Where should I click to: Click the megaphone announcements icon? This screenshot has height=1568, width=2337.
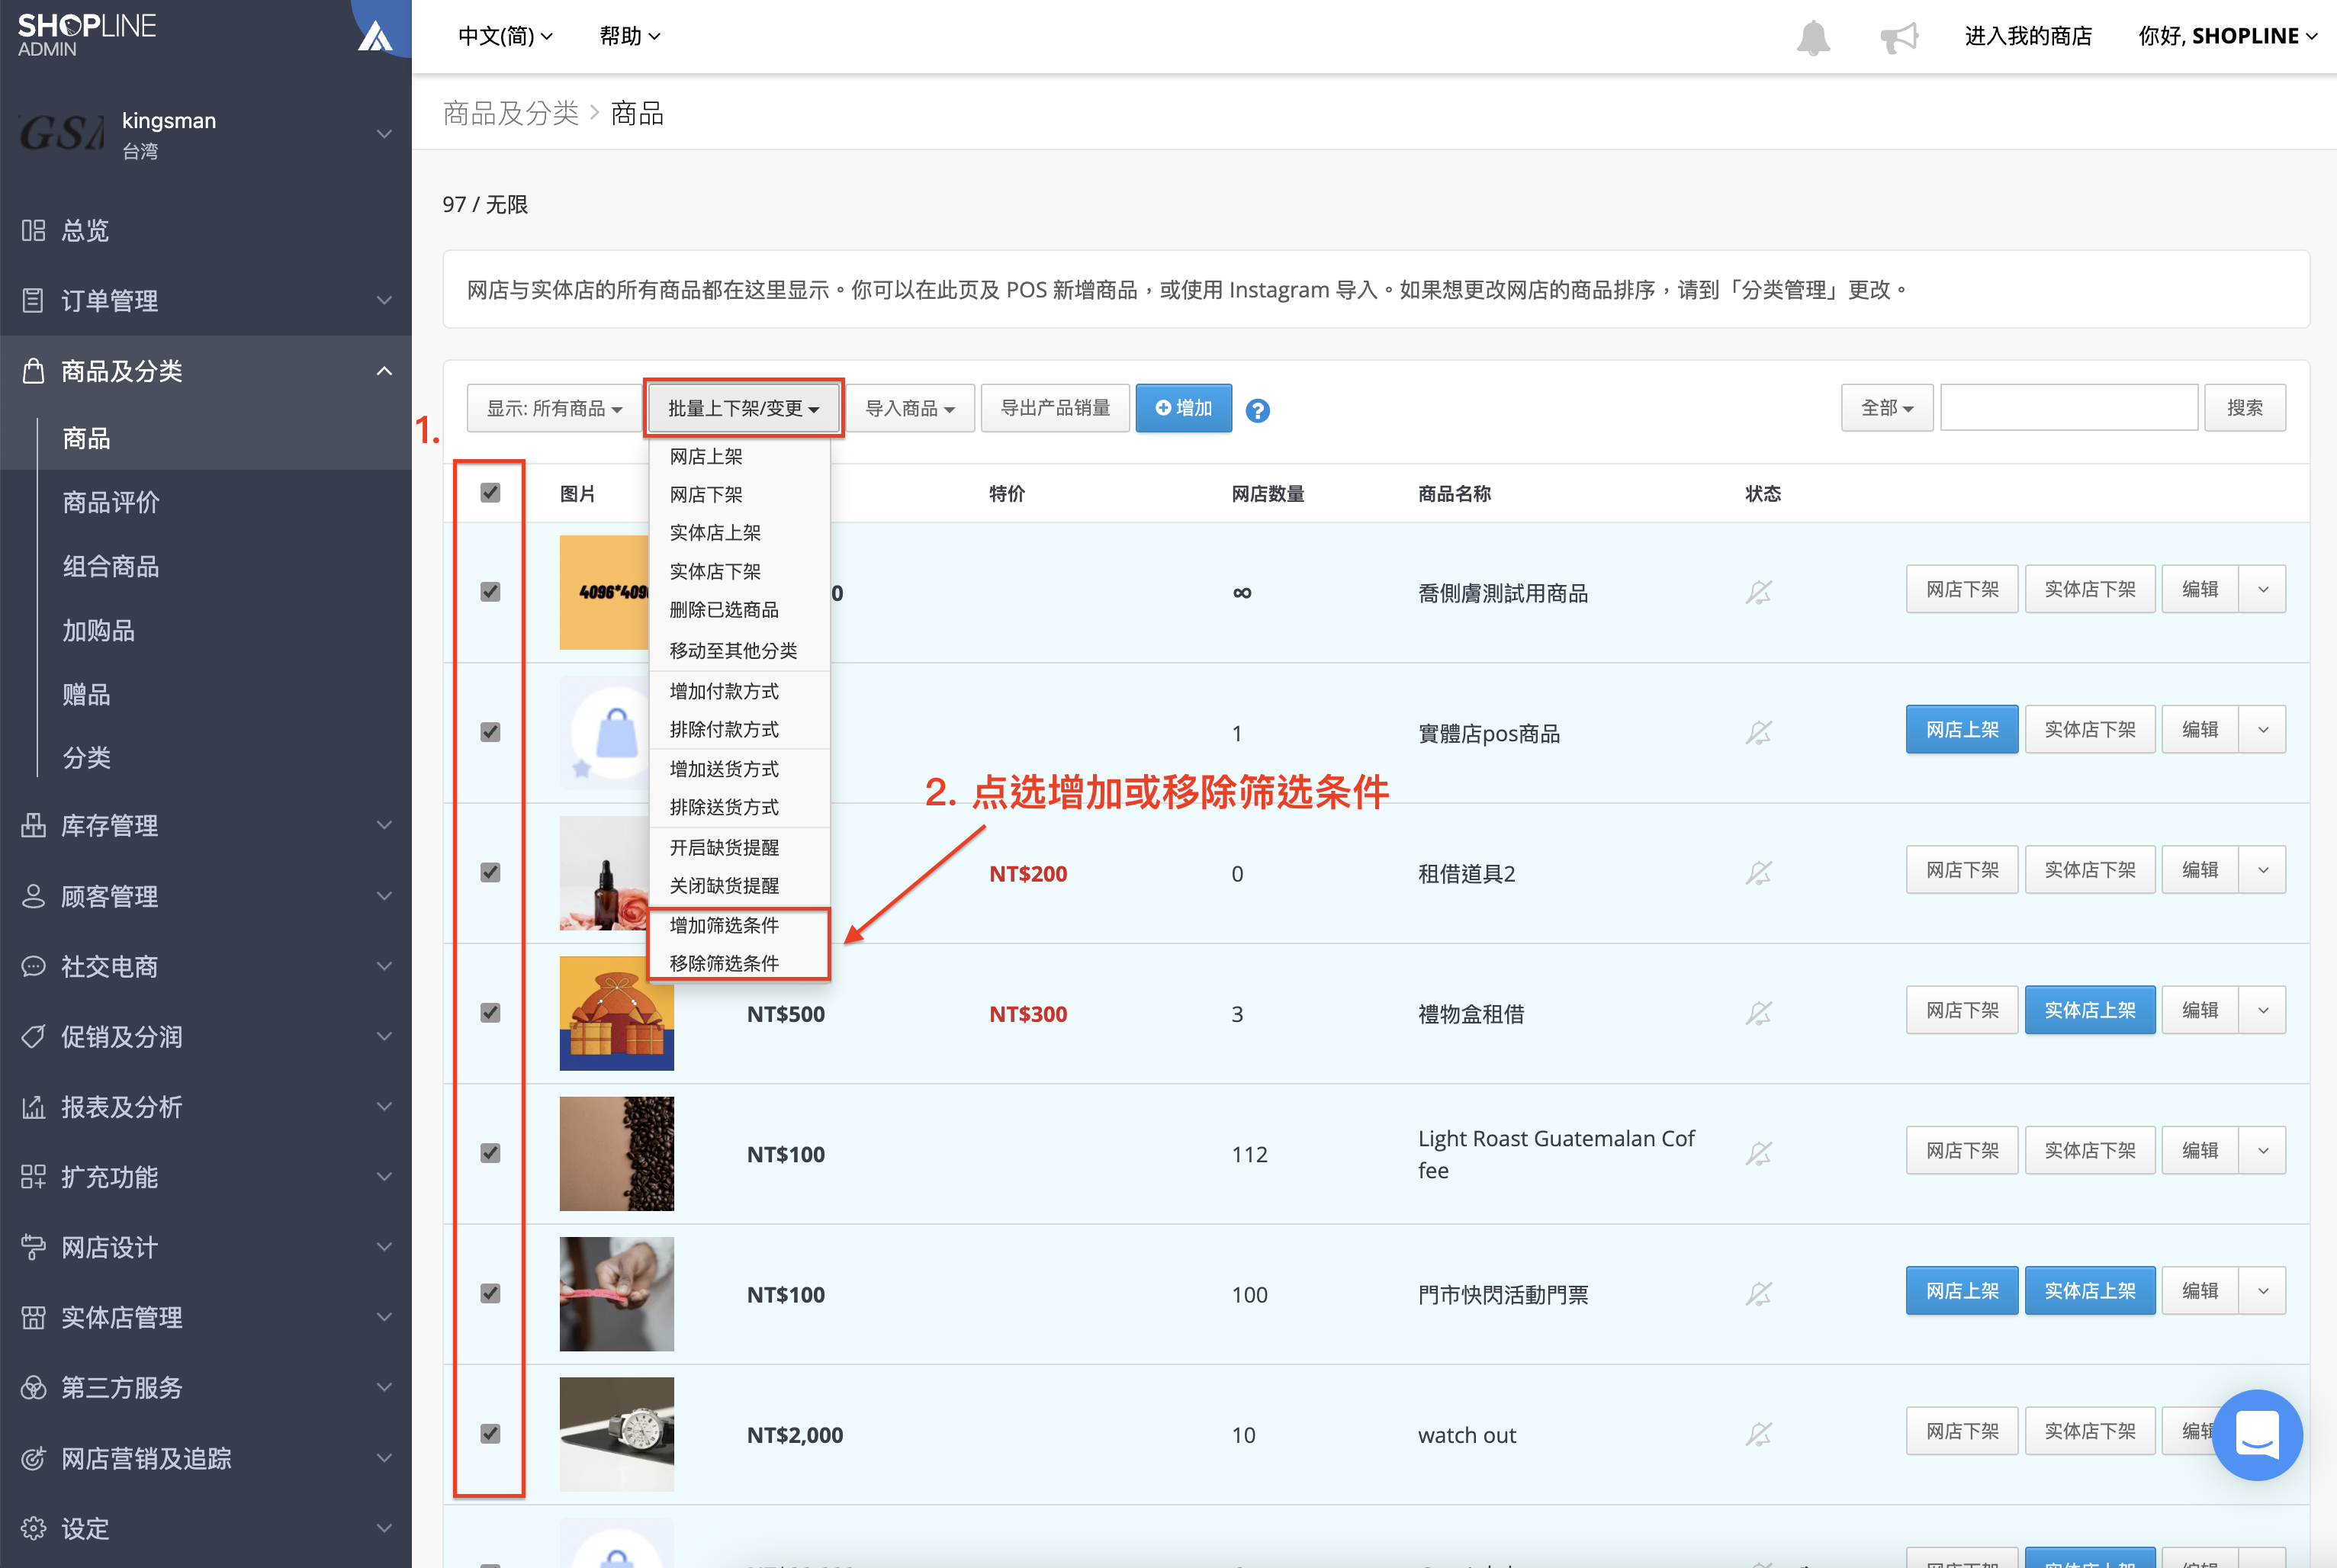coord(1898,37)
